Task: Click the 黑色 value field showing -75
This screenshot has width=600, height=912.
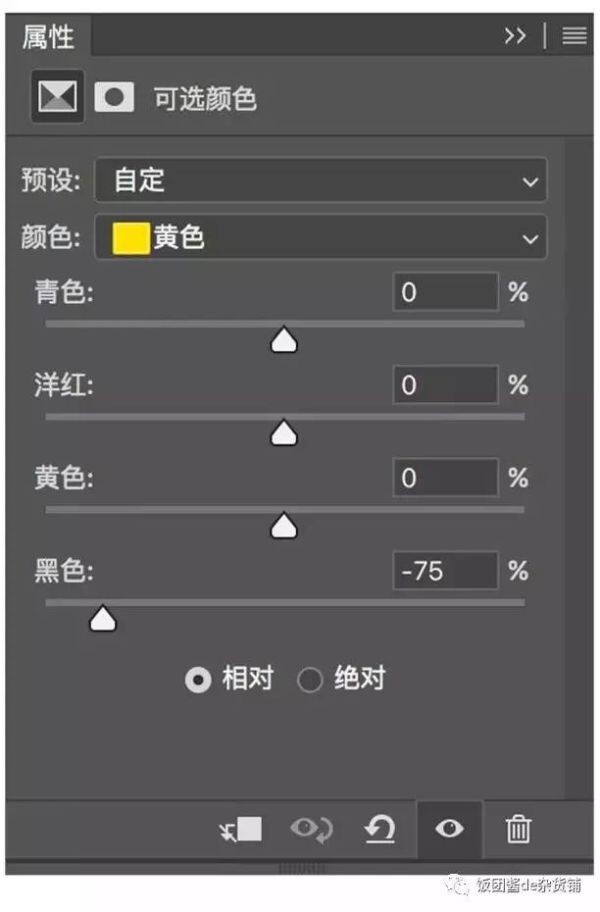Action: click(x=445, y=571)
